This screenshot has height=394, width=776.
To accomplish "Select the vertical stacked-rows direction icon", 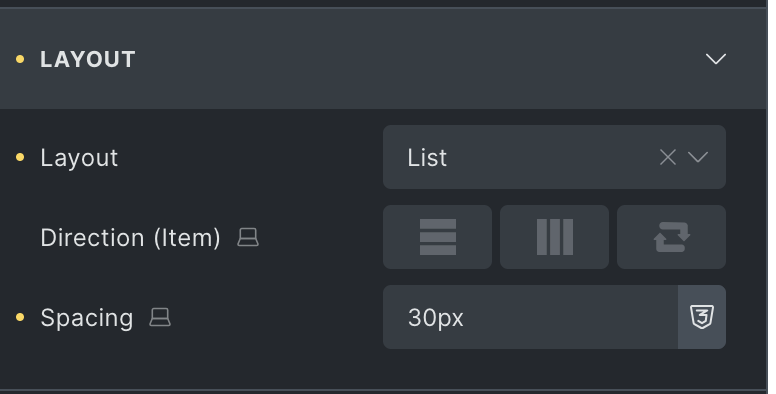I will (437, 237).
